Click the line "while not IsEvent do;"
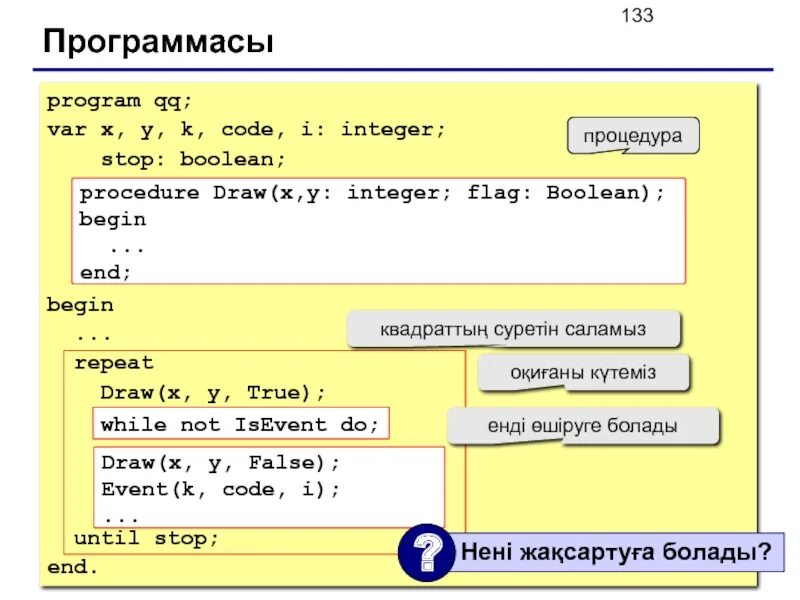The width and height of the screenshot is (800, 600). pos(240,424)
